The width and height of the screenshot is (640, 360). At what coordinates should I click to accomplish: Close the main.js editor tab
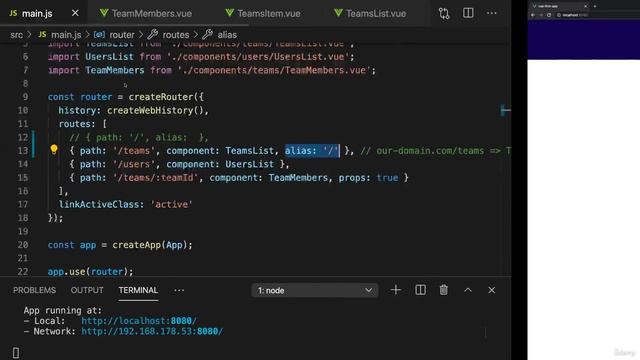tap(75, 13)
